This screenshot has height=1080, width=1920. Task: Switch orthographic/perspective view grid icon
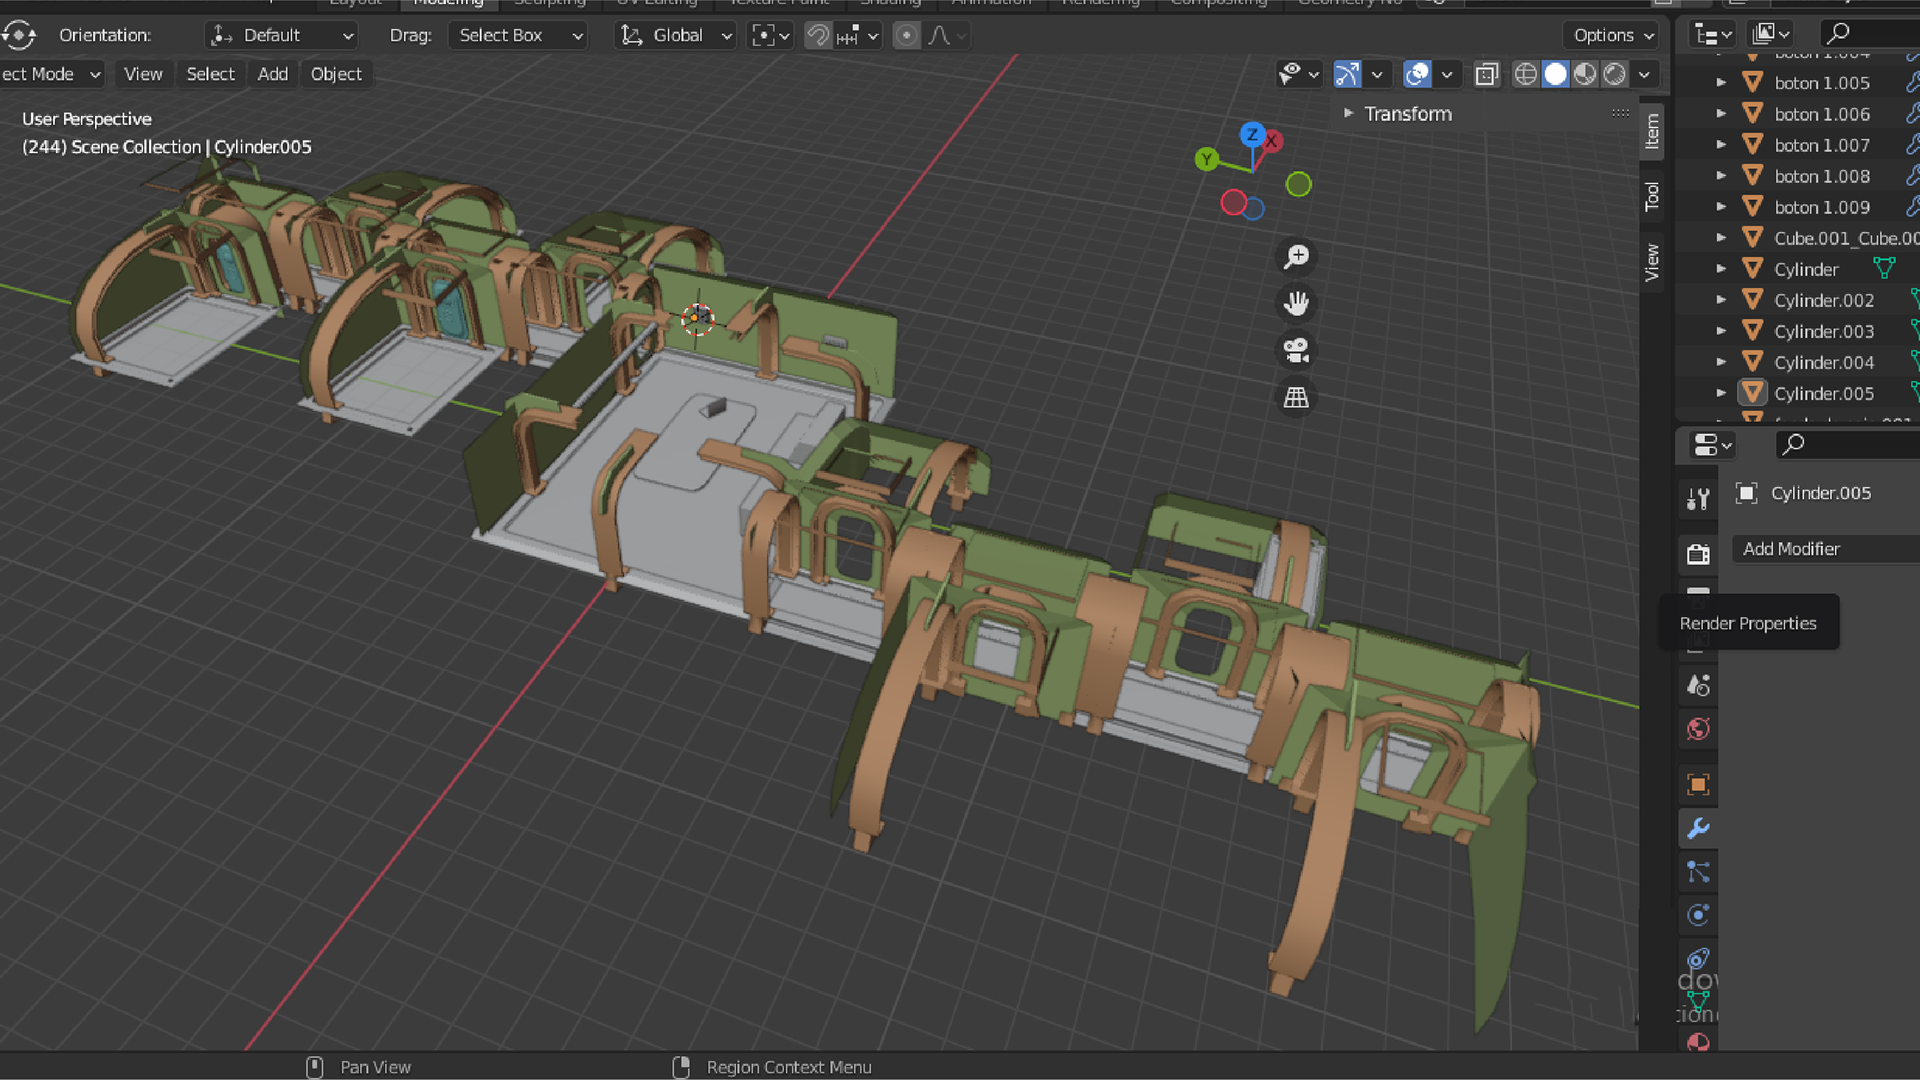(1296, 397)
